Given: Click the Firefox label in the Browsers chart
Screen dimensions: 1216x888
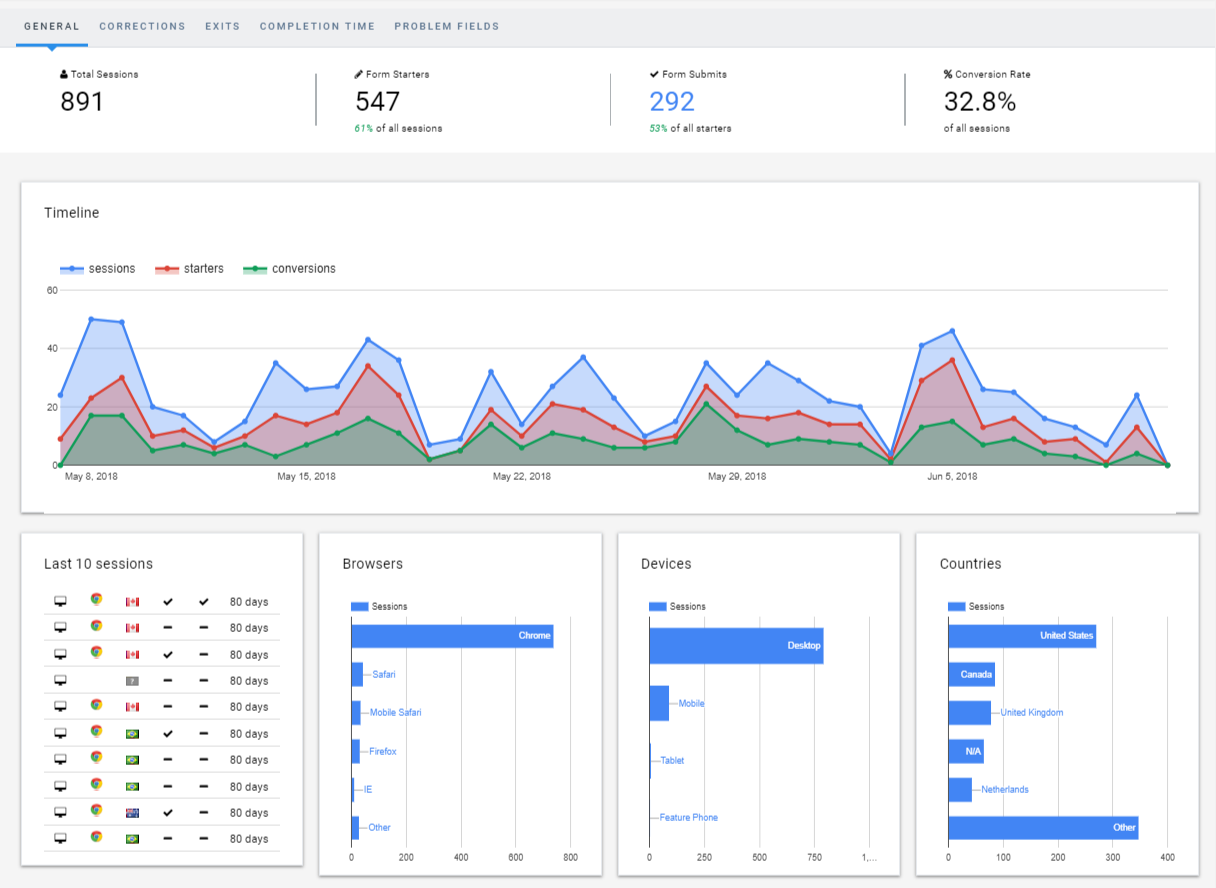Looking at the screenshot, I should pyautogui.click(x=382, y=751).
